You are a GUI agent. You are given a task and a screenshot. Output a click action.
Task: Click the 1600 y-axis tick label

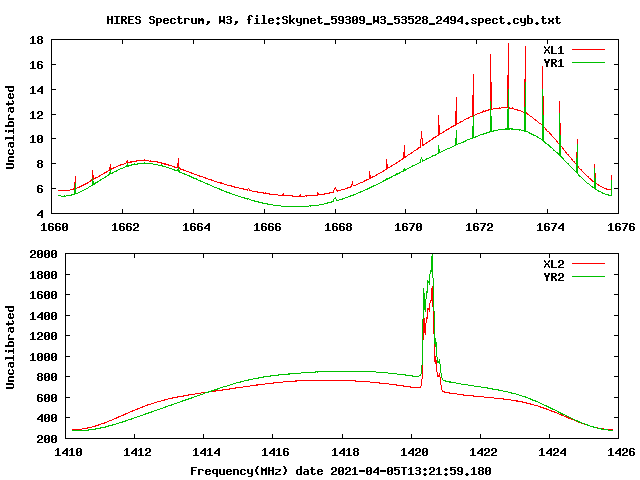43,295
